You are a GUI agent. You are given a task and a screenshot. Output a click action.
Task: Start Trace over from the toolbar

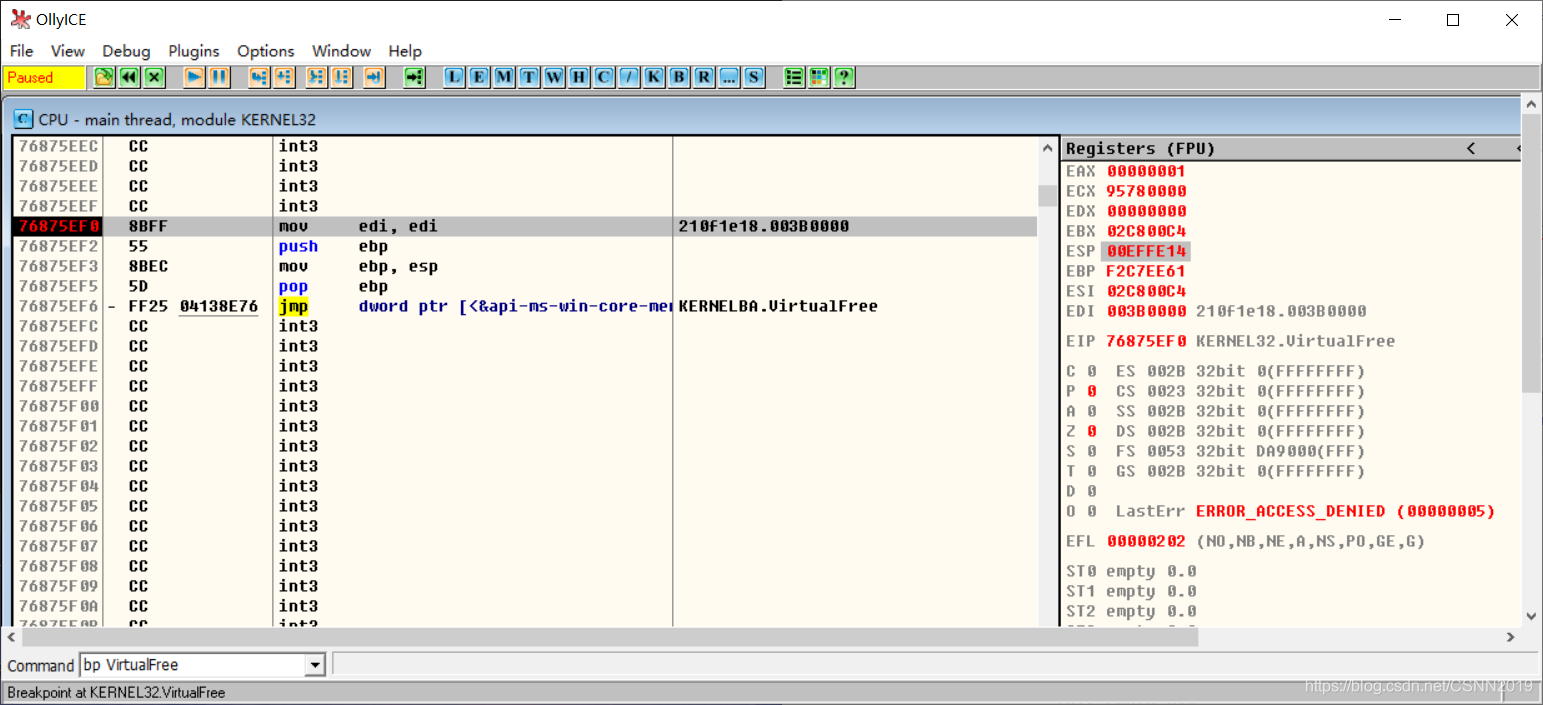[342, 77]
